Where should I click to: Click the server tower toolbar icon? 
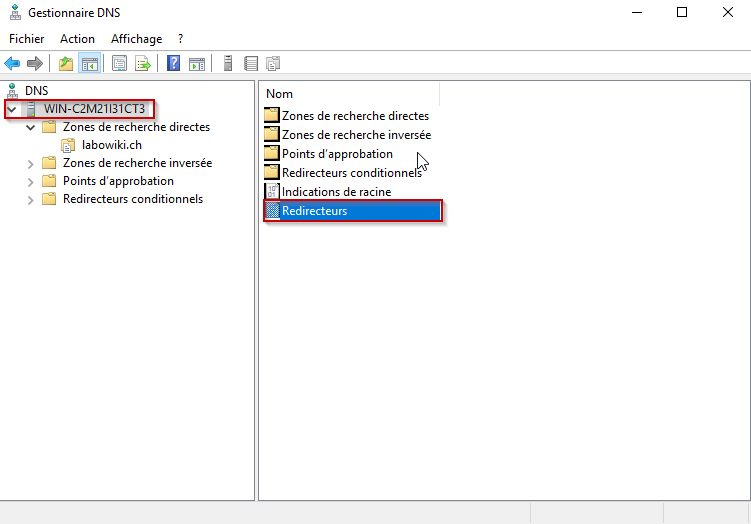coord(228,63)
